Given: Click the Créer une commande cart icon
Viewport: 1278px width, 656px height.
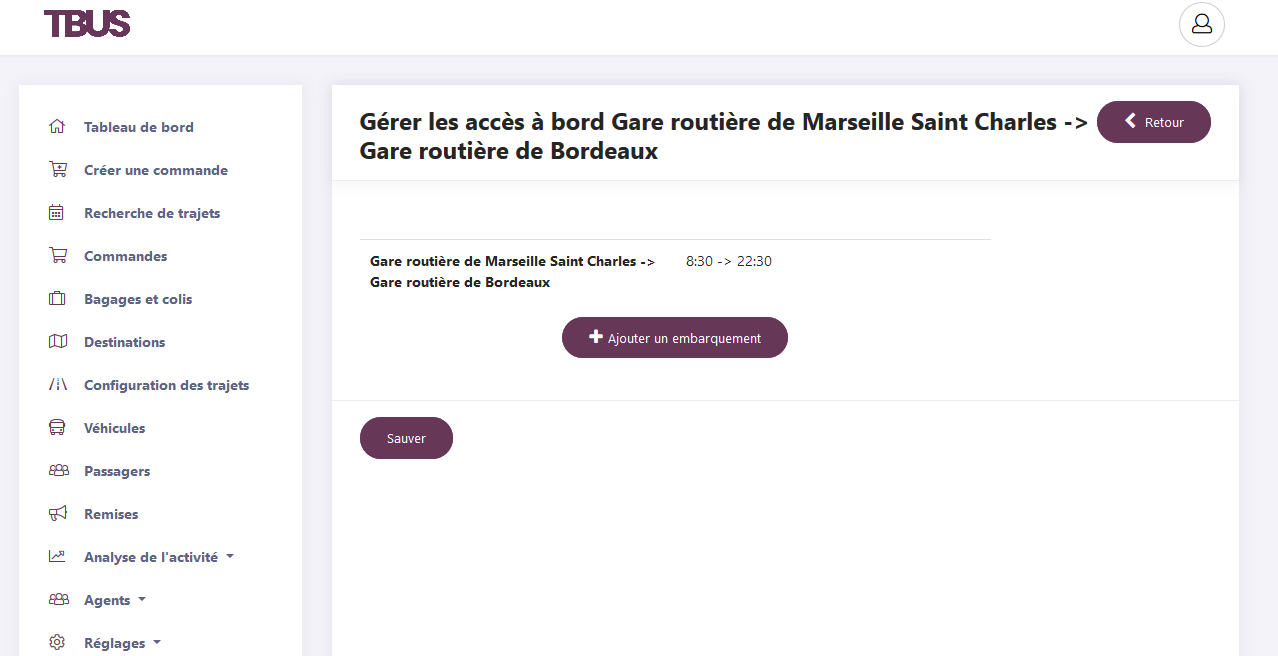Looking at the screenshot, I should 57,169.
